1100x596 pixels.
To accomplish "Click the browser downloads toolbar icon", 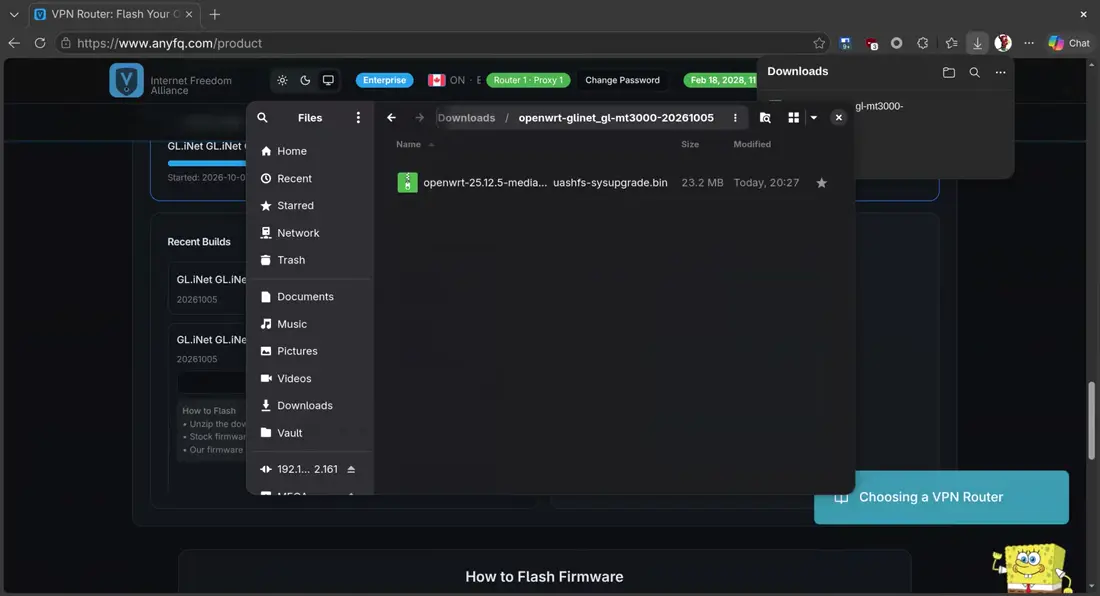I will click(977, 43).
